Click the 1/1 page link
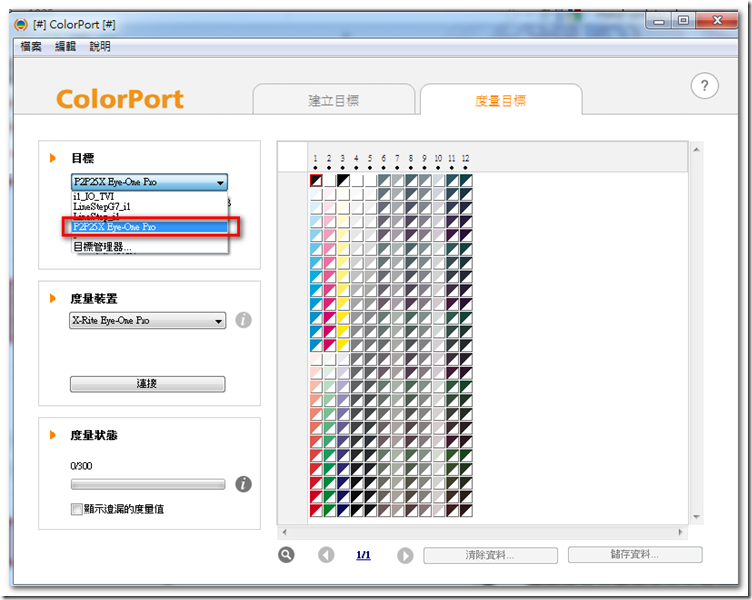 tap(363, 555)
